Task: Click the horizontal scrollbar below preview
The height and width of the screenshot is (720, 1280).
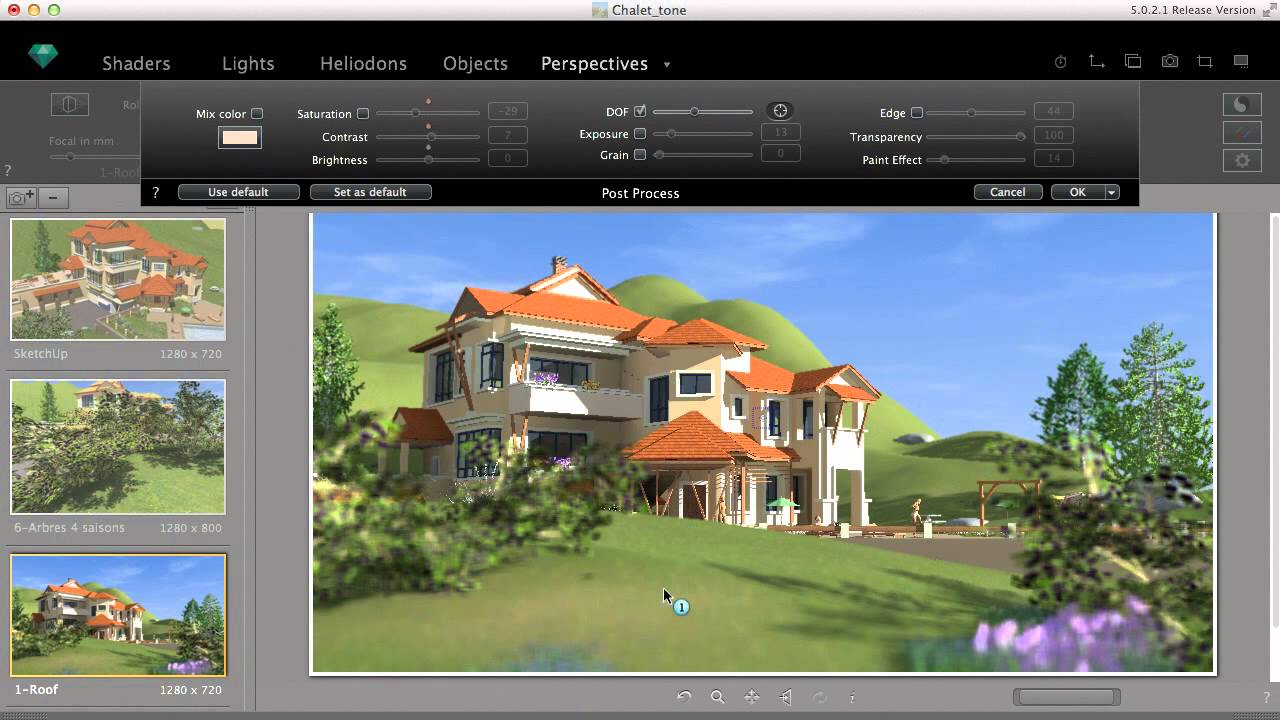Action: [1067, 697]
